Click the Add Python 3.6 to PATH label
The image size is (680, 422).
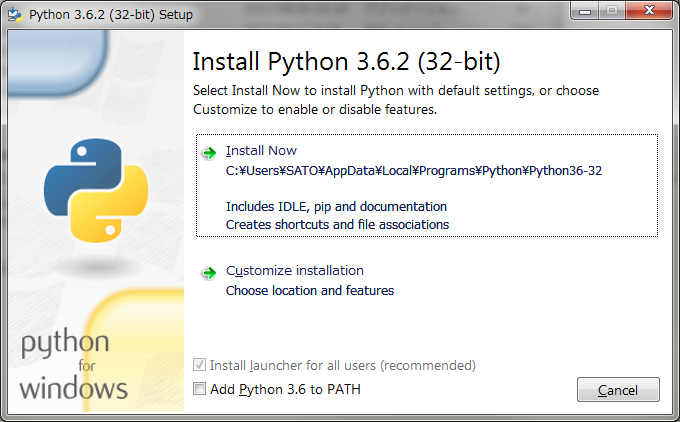[285, 389]
